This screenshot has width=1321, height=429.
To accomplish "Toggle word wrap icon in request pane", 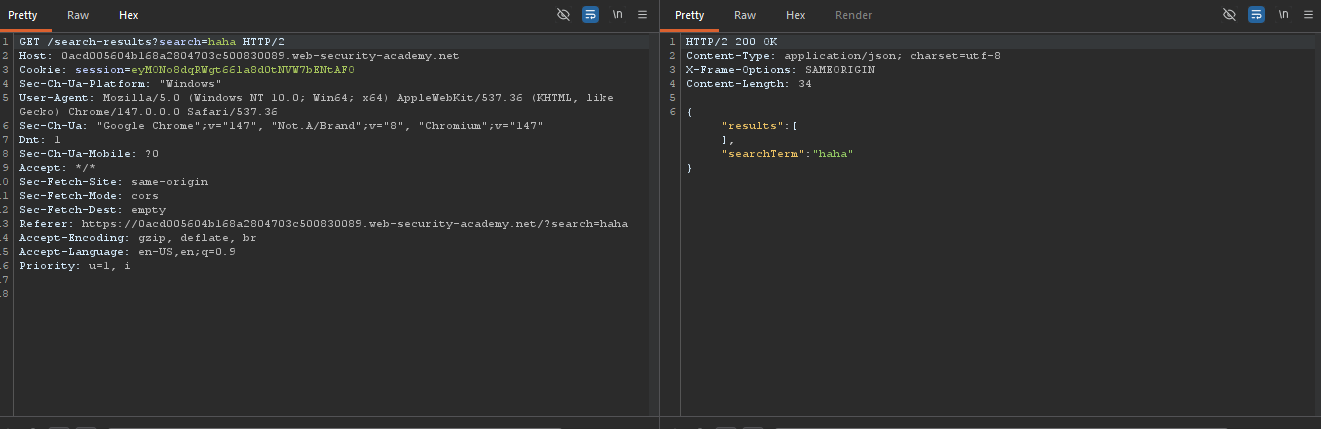I will tap(590, 15).
